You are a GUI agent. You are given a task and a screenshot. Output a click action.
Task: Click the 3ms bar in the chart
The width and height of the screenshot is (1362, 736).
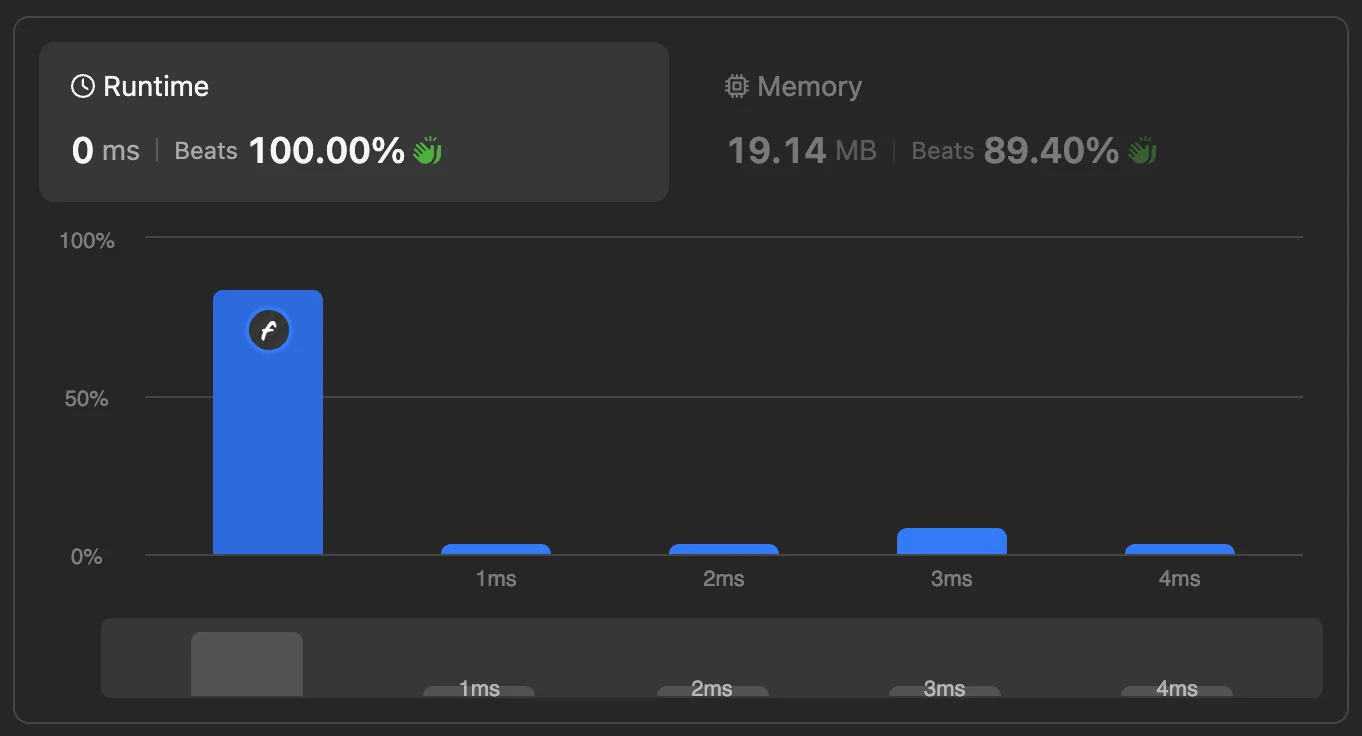point(952,541)
